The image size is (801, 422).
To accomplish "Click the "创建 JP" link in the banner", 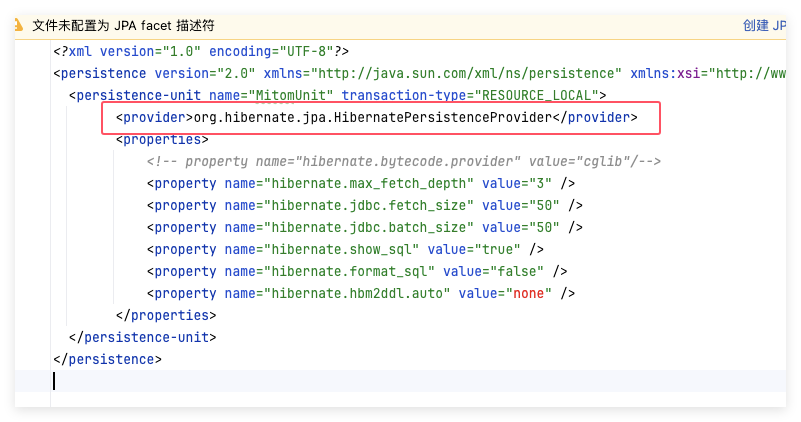I will click(x=764, y=26).
